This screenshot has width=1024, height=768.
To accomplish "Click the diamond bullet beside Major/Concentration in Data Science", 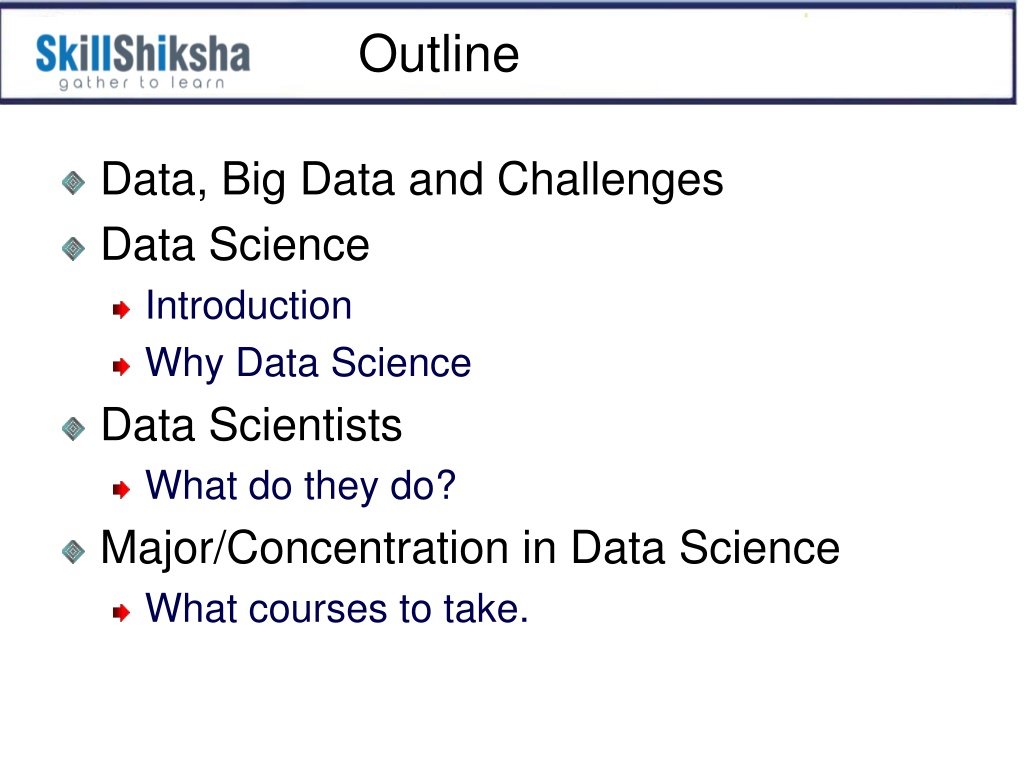I will 73,552.
